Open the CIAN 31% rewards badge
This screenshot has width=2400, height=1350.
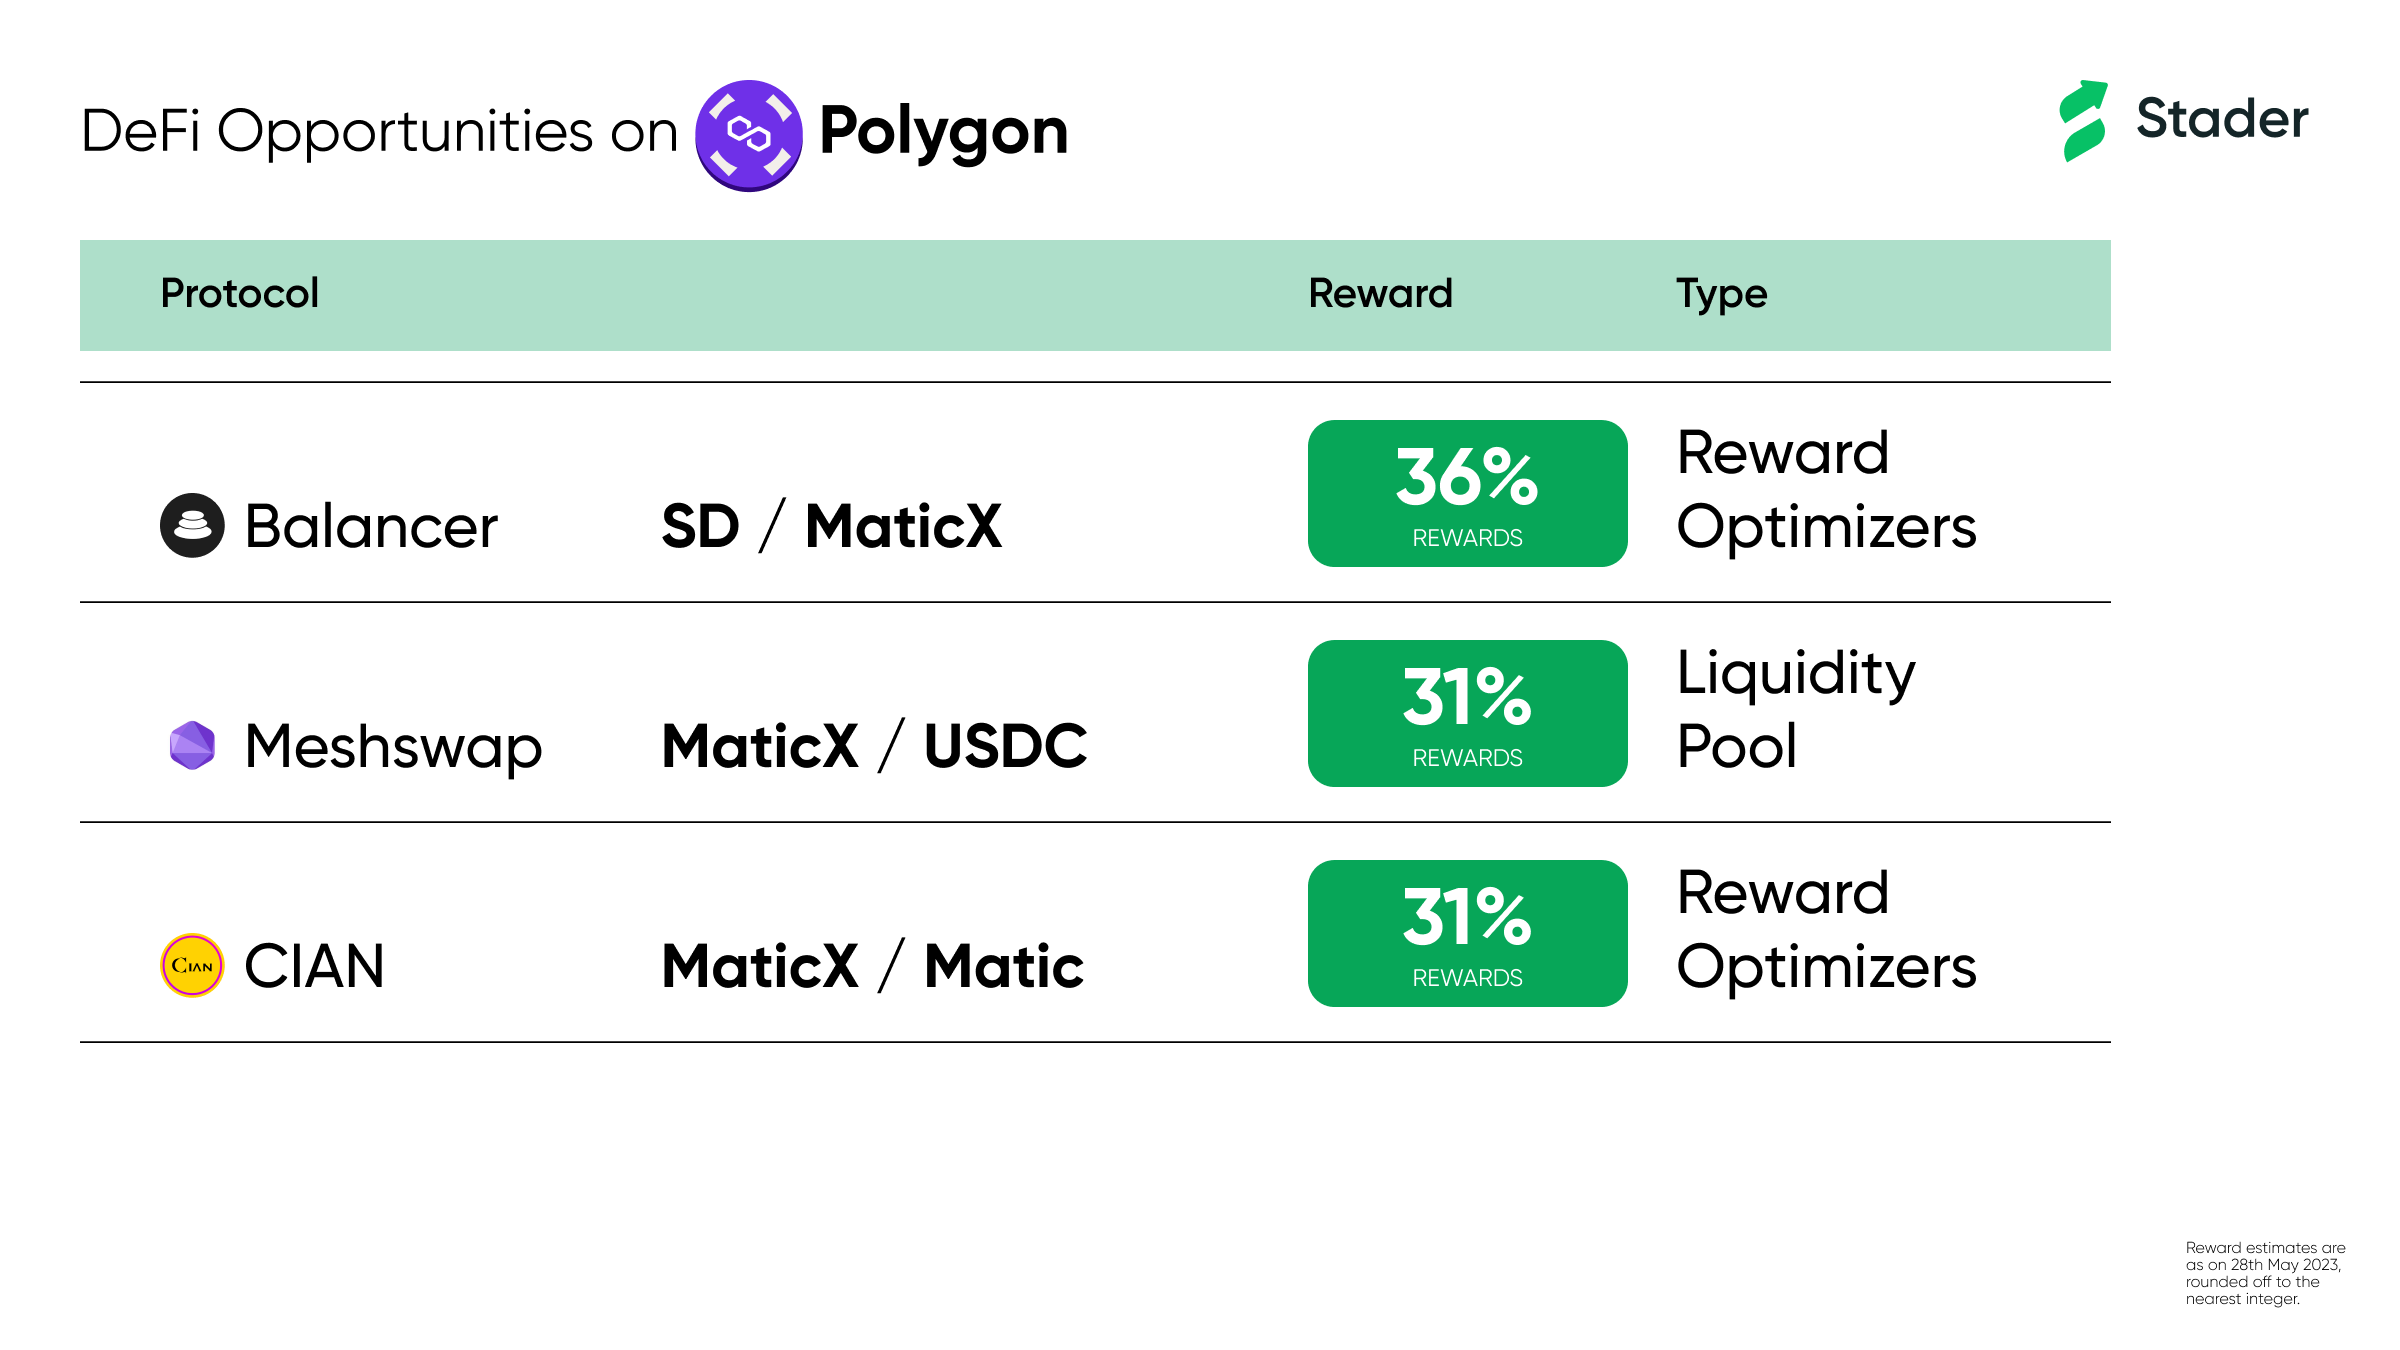1467,933
